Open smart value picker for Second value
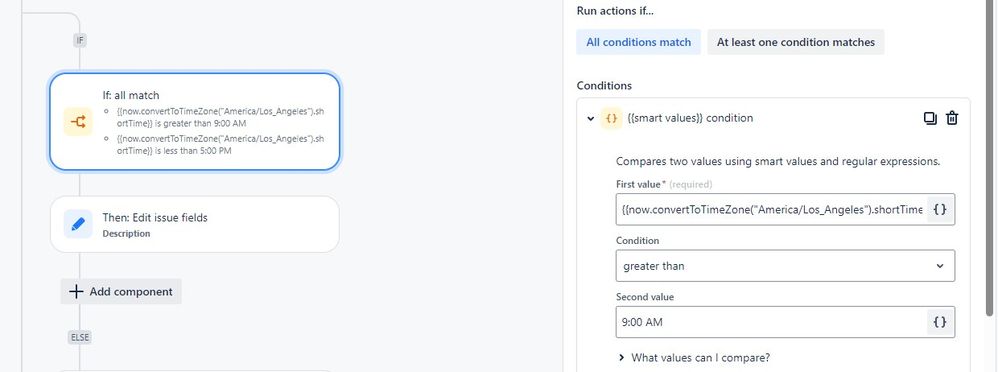998x372 pixels. click(x=940, y=322)
